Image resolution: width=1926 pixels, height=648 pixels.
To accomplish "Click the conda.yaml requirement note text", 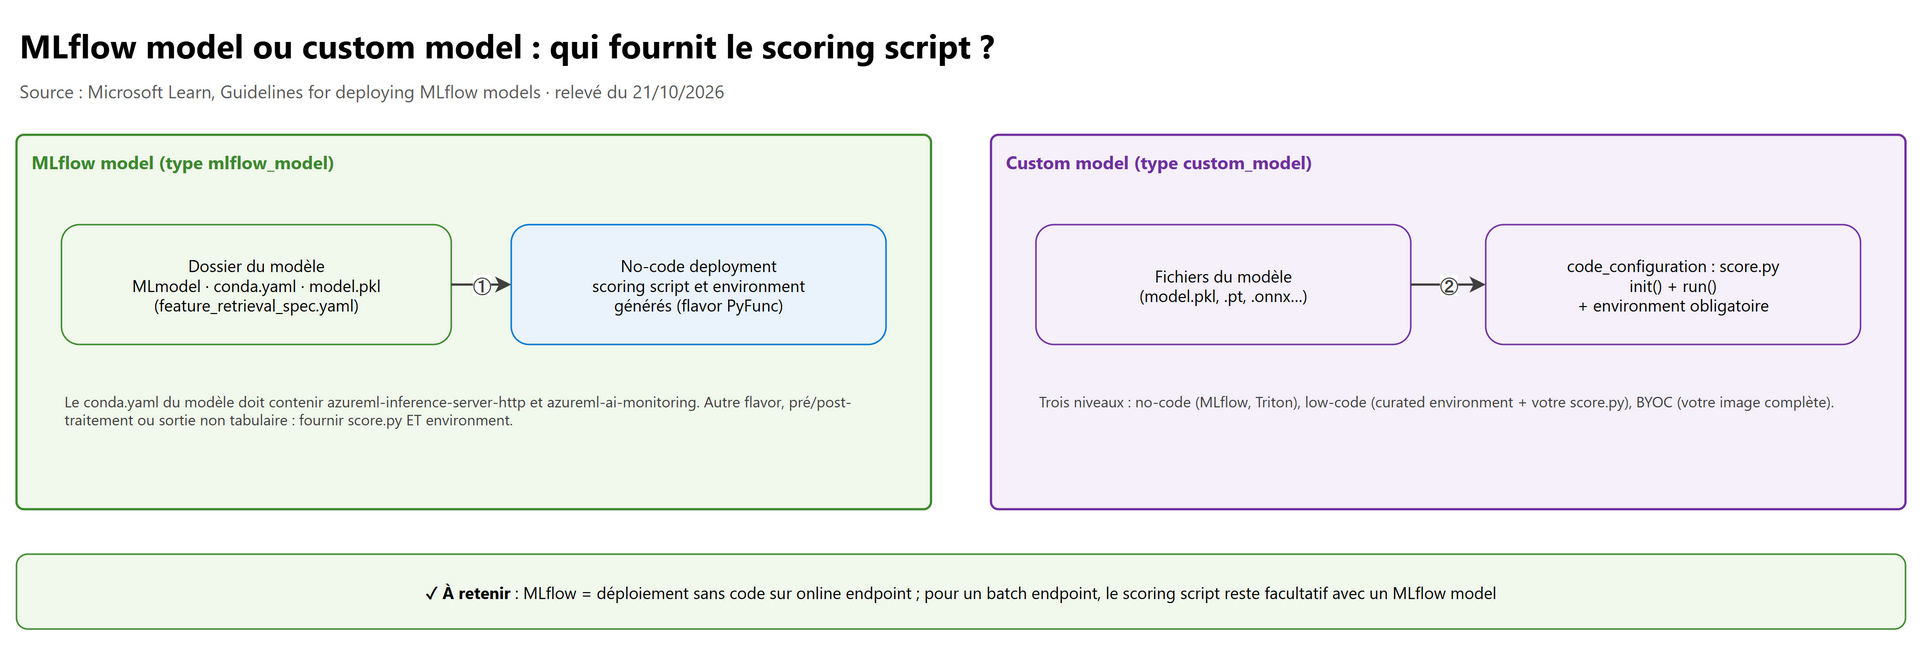I will (458, 411).
